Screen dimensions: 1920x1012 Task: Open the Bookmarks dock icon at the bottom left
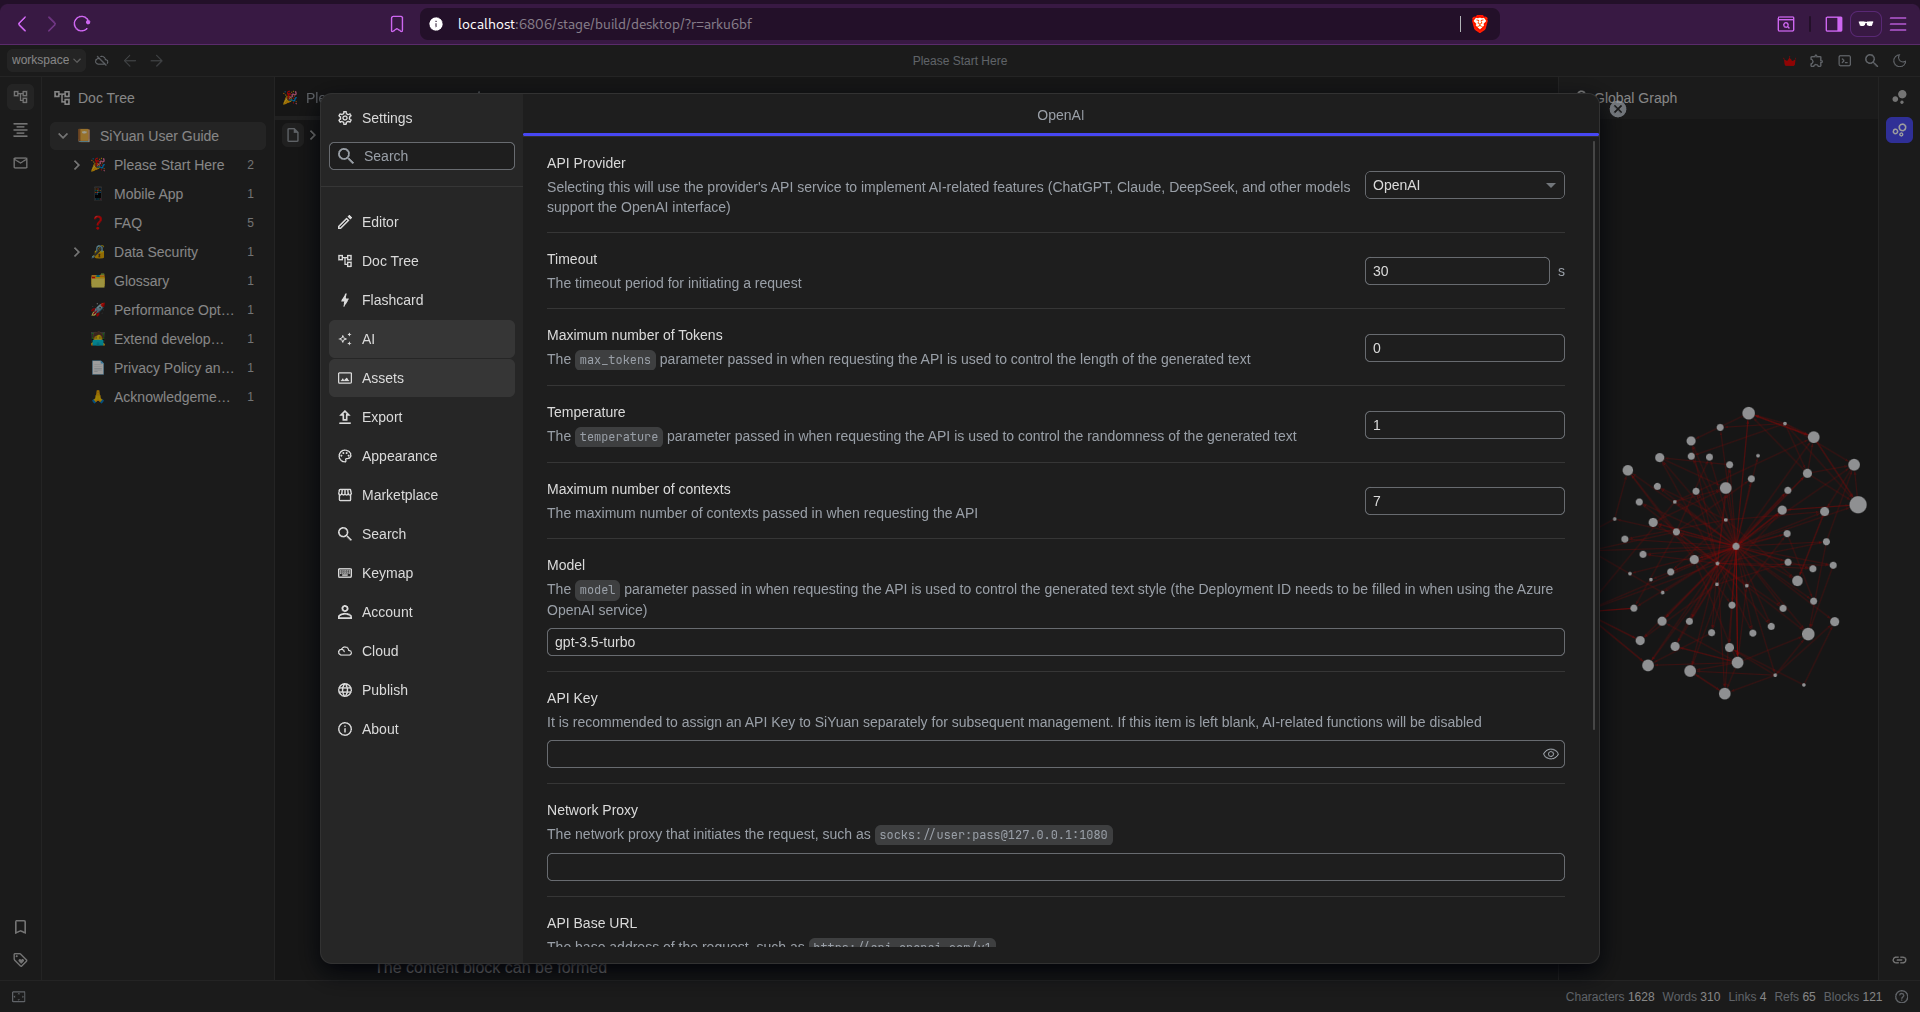click(x=20, y=927)
